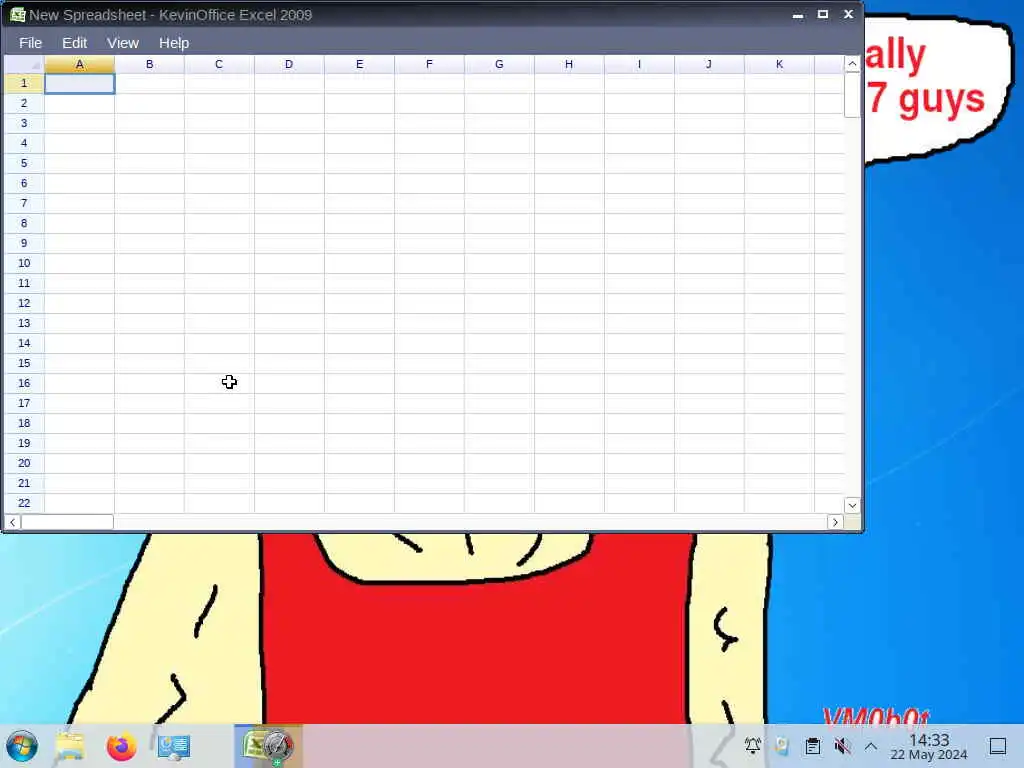Click the horizontal scrollbar left arrow
The image size is (1024, 768).
click(x=12, y=522)
